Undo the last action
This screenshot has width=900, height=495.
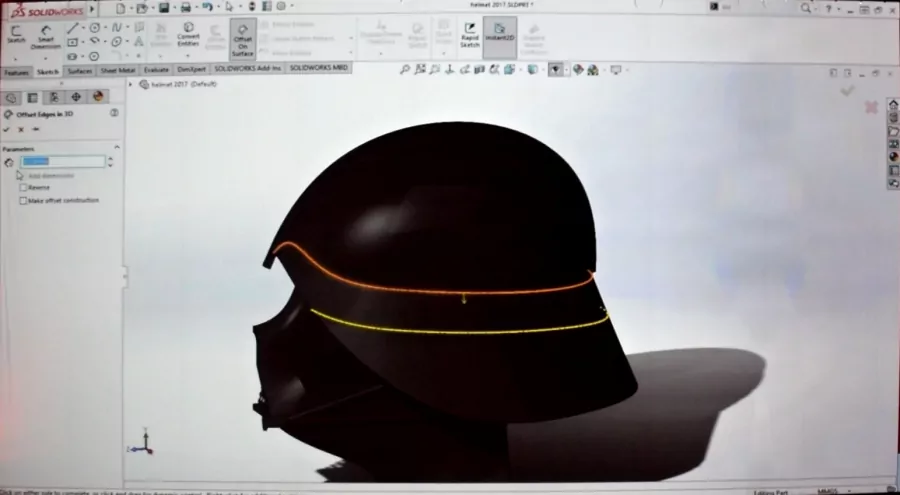pos(207,7)
